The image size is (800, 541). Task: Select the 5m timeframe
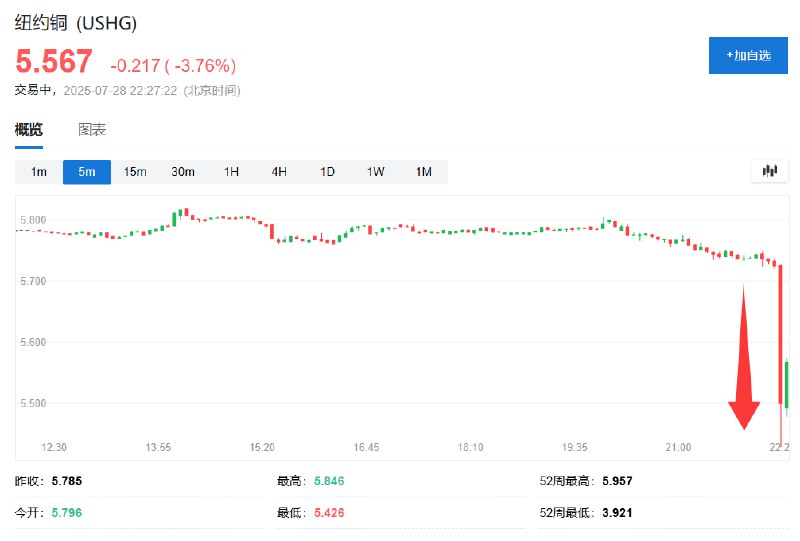(87, 172)
